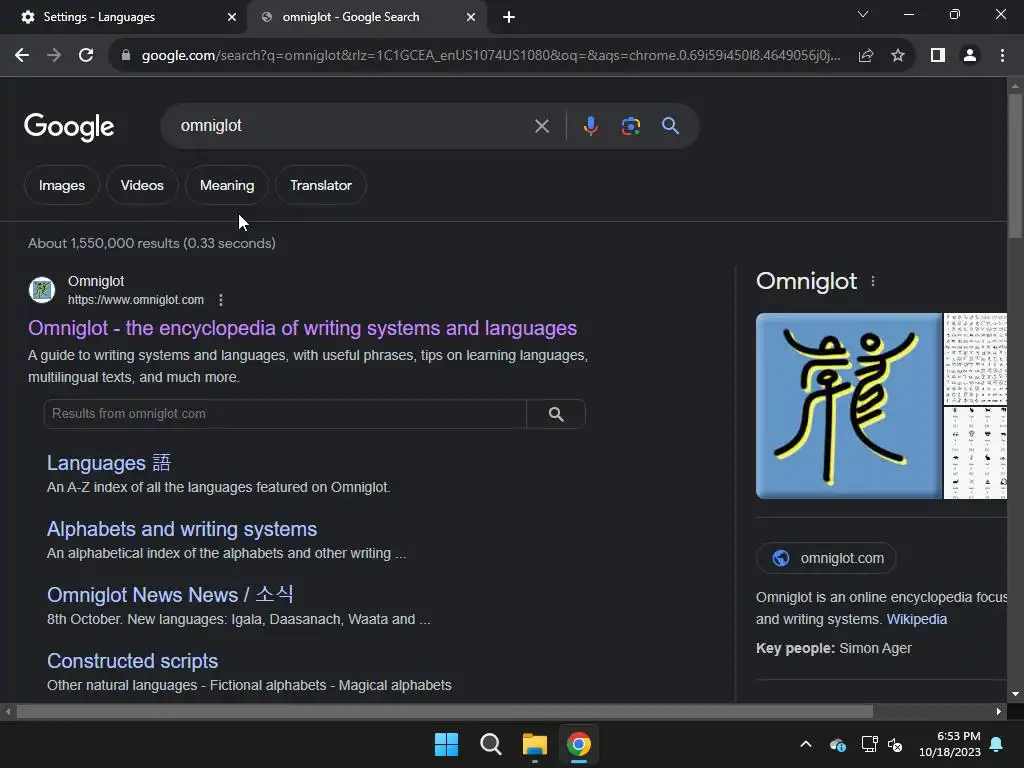Open Chrome side panel
The height and width of the screenshot is (768, 1024).
pyautogui.click(x=938, y=56)
